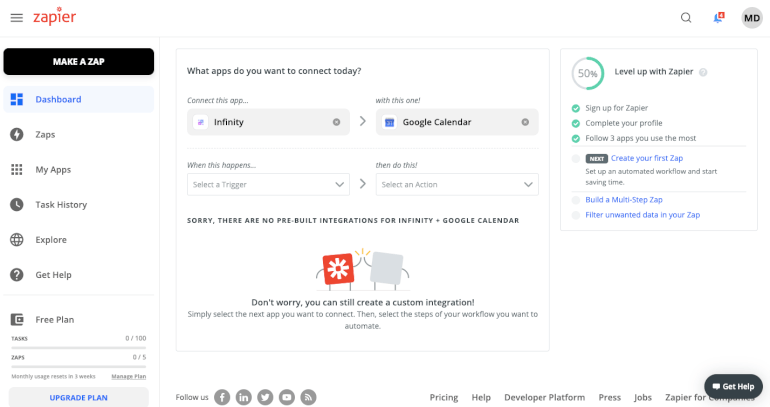Image resolution: width=770 pixels, height=407 pixels.
Task: Open Zapier's LinkedIn page icon
Action: point(244,397)
